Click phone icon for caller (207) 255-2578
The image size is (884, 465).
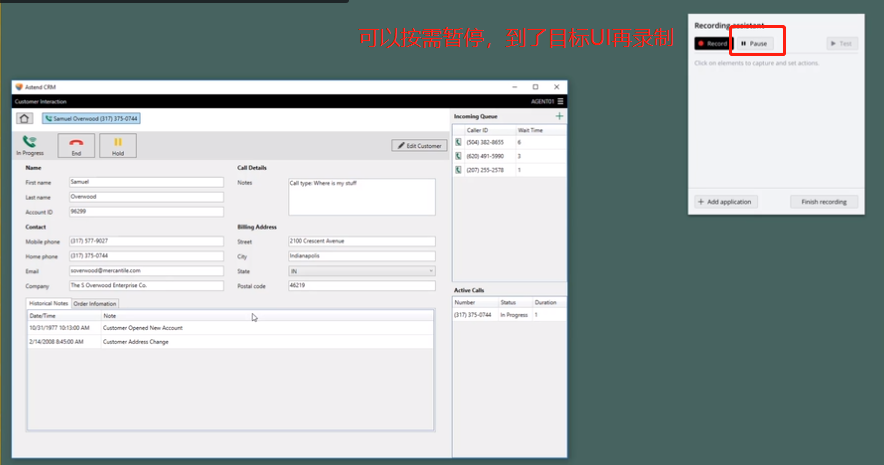(x=458, y=170)
